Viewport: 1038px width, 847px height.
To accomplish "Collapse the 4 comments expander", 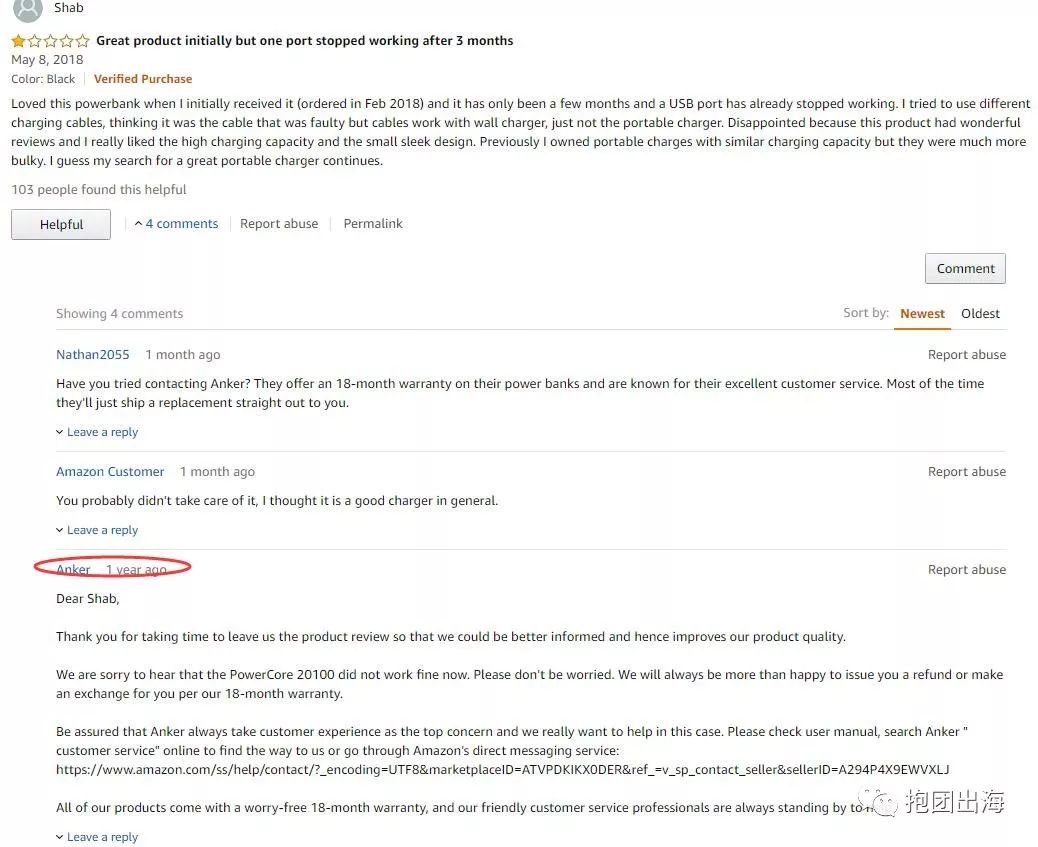I will point(176,224).
